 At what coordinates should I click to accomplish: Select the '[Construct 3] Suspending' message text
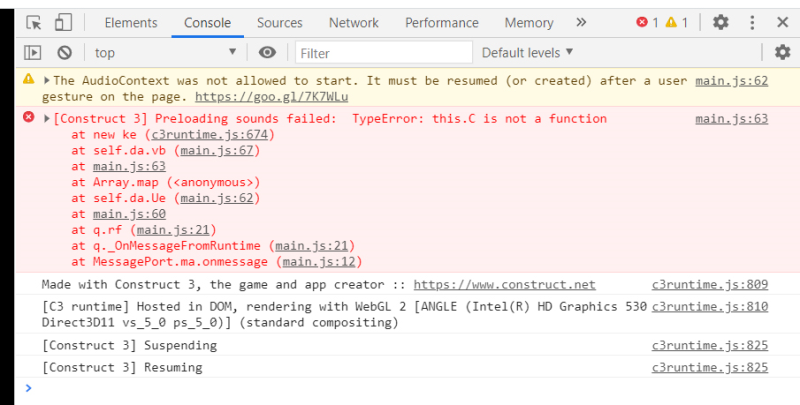pyautogui.click(x=129, y=345)
